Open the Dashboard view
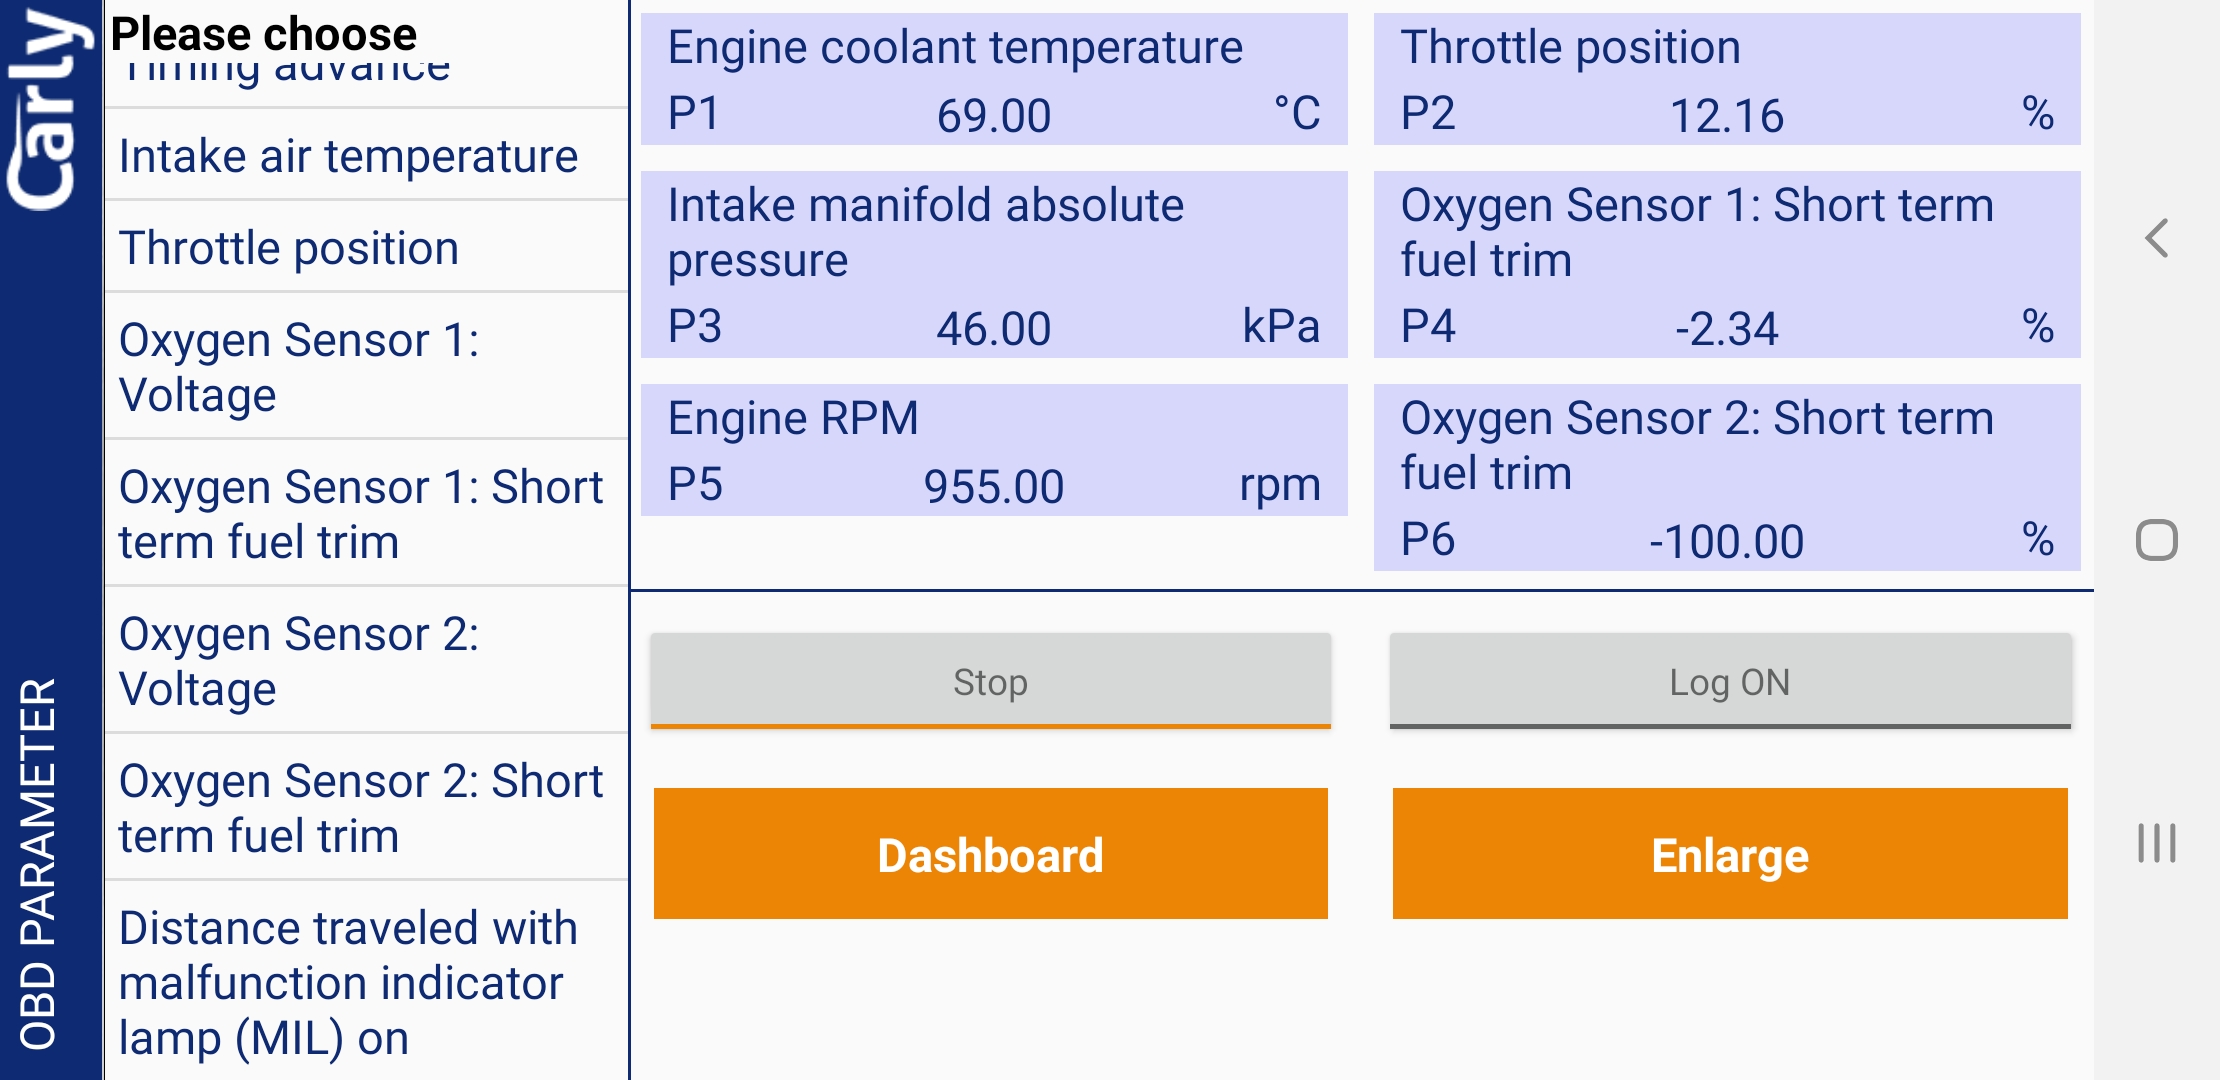The image size is (2220, 1080). coord(990,854)
